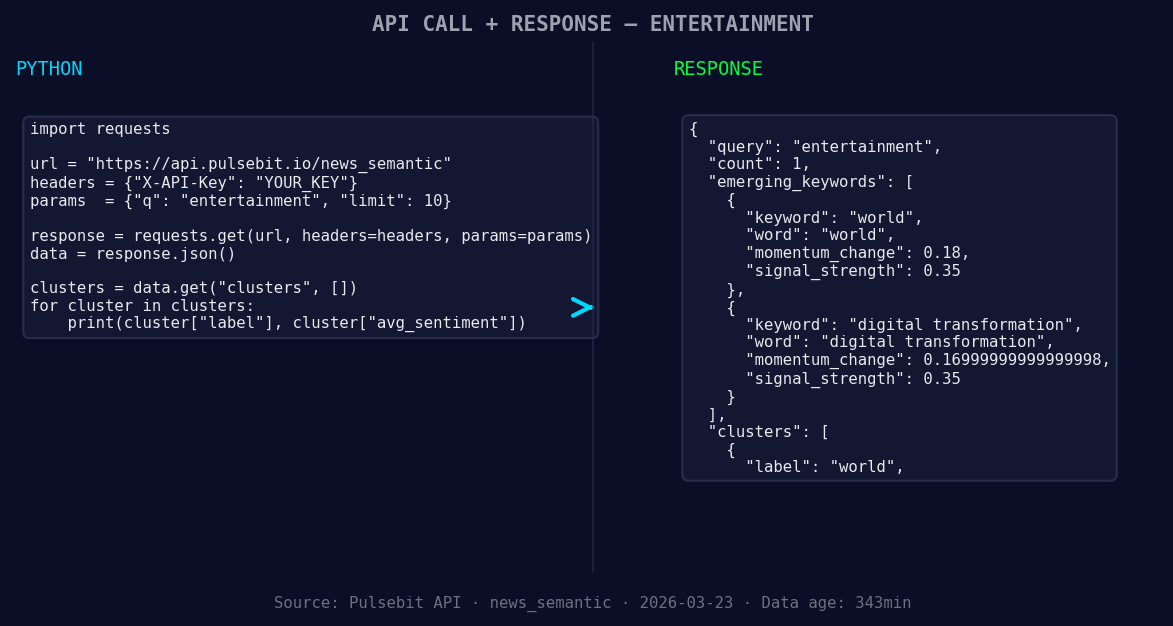Click the cyan run arrow icon
This screenshot has height=626, width=1173.
pos(580,308)
